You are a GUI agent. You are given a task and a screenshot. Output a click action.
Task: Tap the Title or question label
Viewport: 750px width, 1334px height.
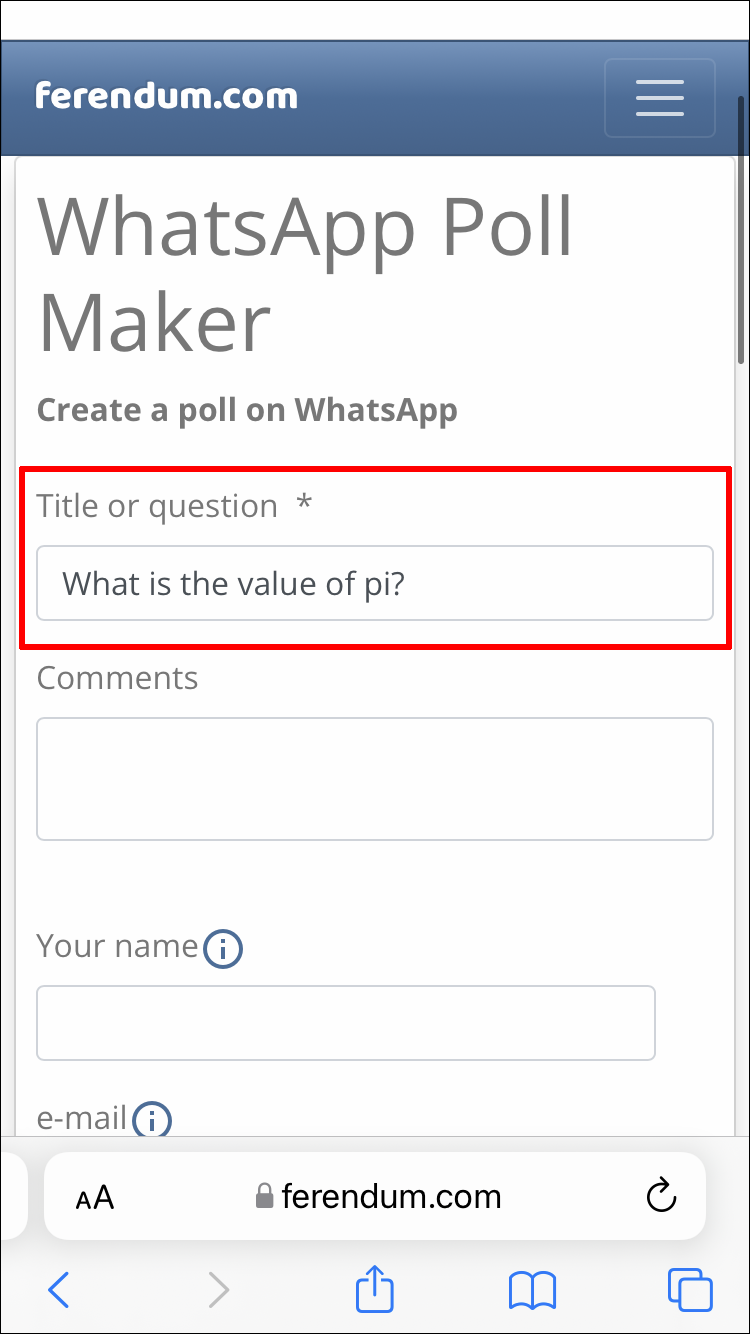157,506
